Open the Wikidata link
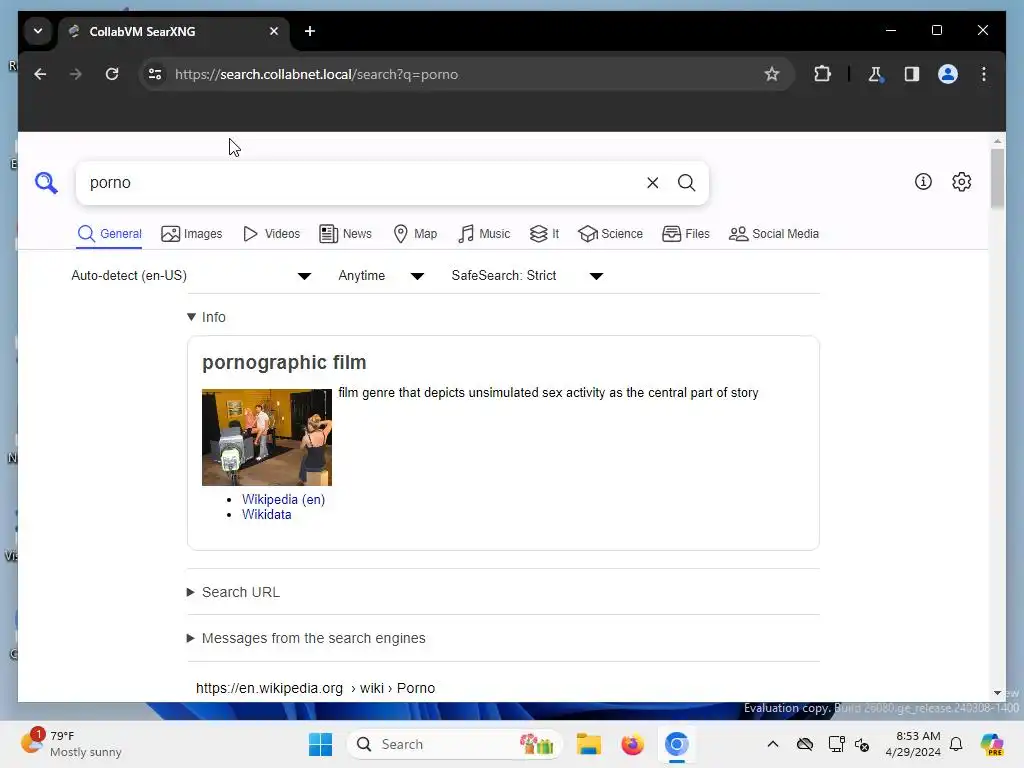This screenshot has width=1024, height=768. [266, 515]
